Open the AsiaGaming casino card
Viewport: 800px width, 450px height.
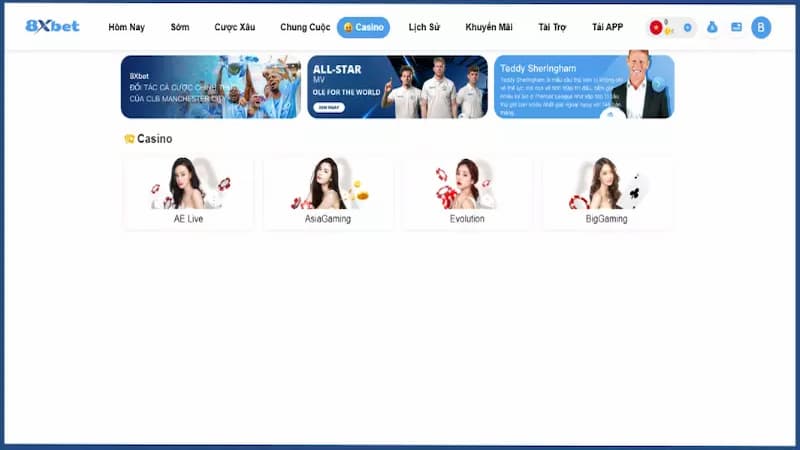click(x=328, y=192)
